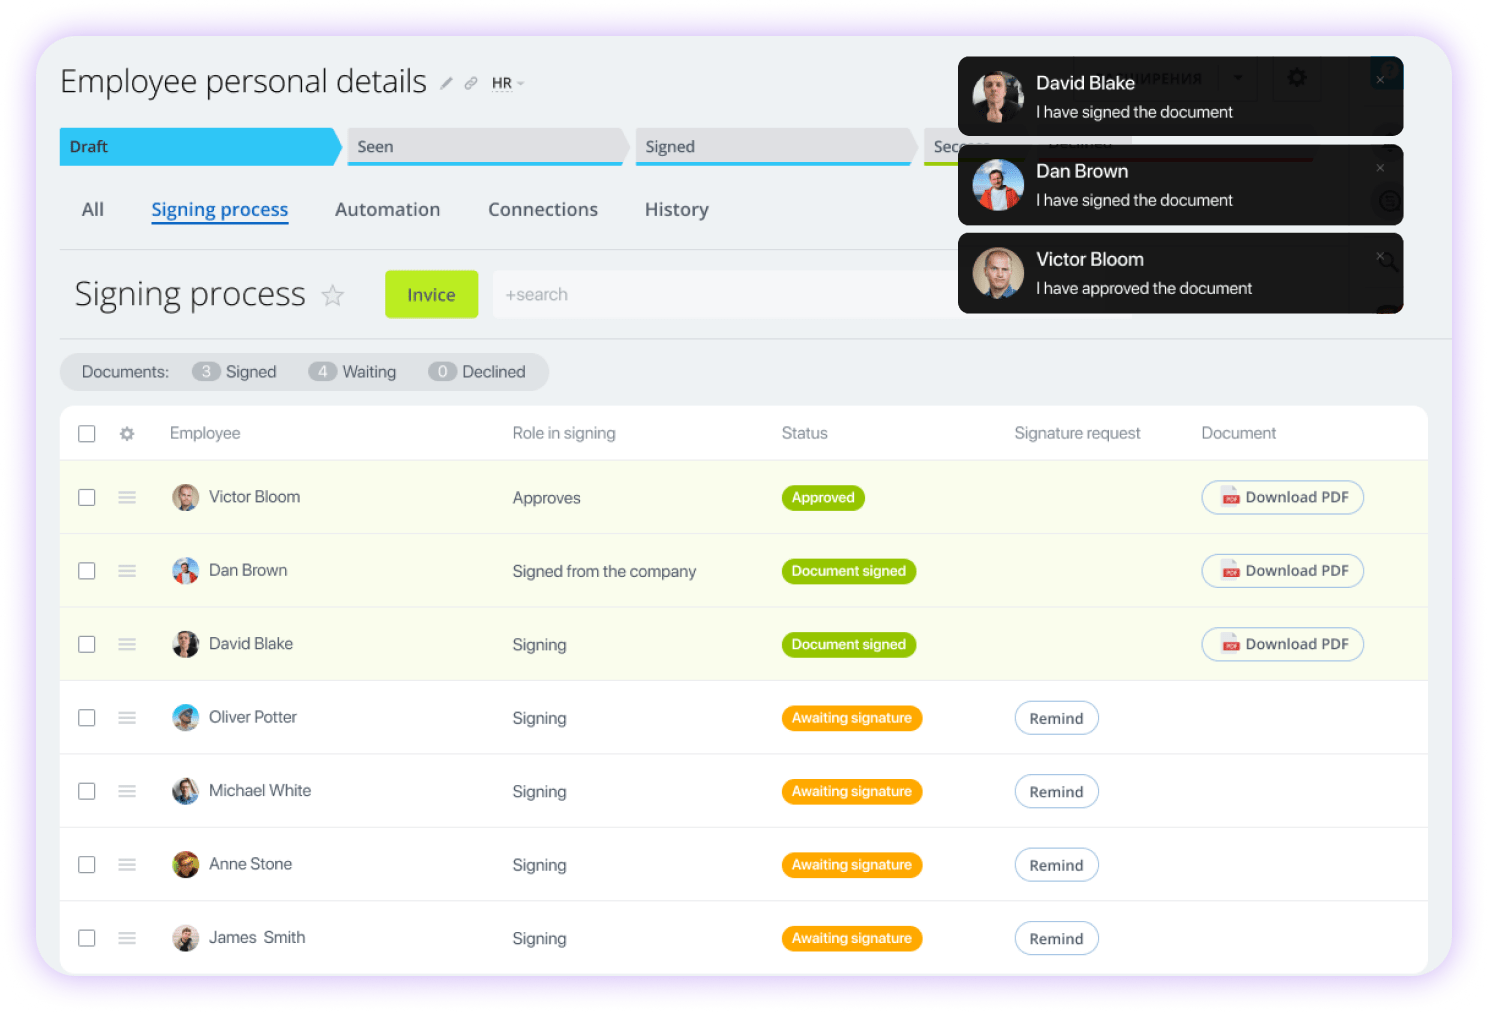Viewport: 1488px width, 1012px height.
Task: Open column settings with the gear icon
Action: click(x=126, y=433)
